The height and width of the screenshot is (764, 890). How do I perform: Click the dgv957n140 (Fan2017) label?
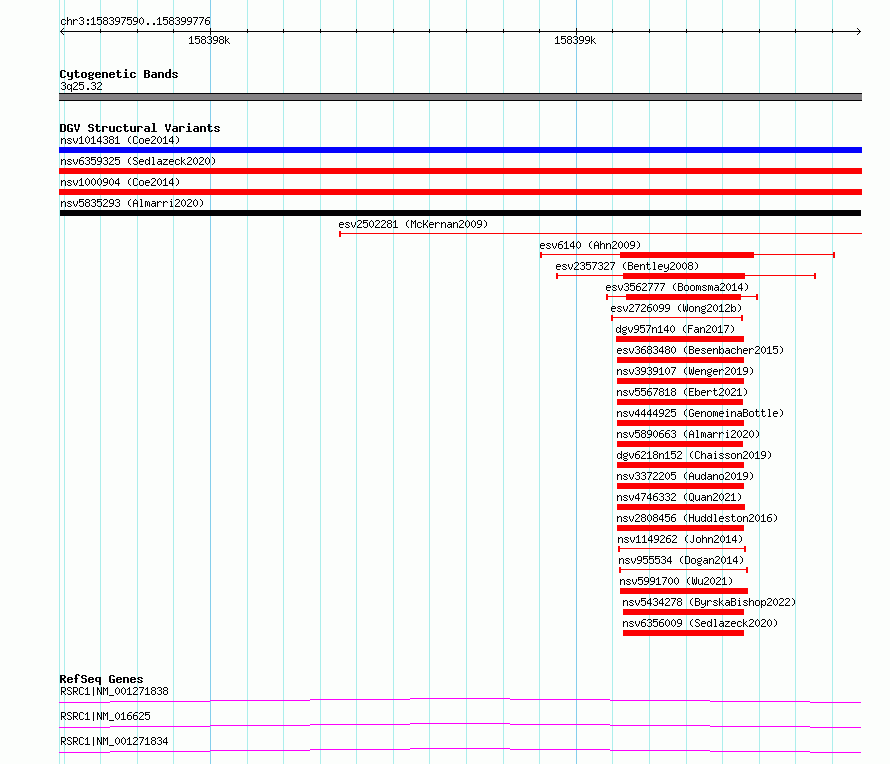pyautogui.click(x=675, y=329)
